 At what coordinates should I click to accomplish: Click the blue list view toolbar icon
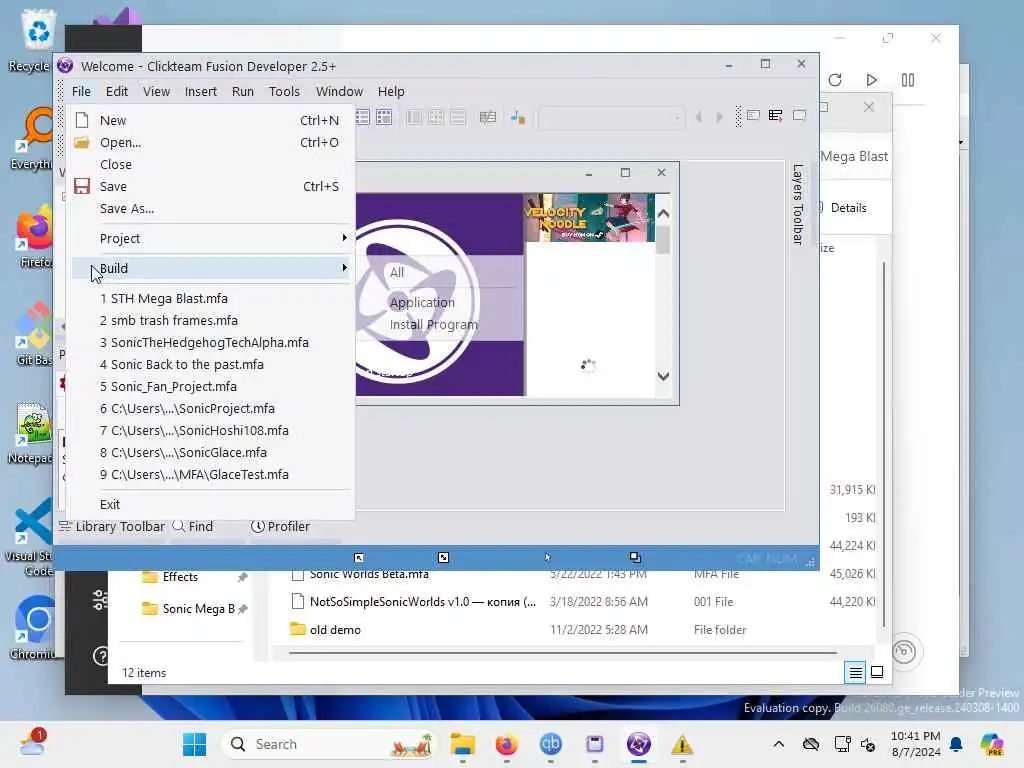362,117
